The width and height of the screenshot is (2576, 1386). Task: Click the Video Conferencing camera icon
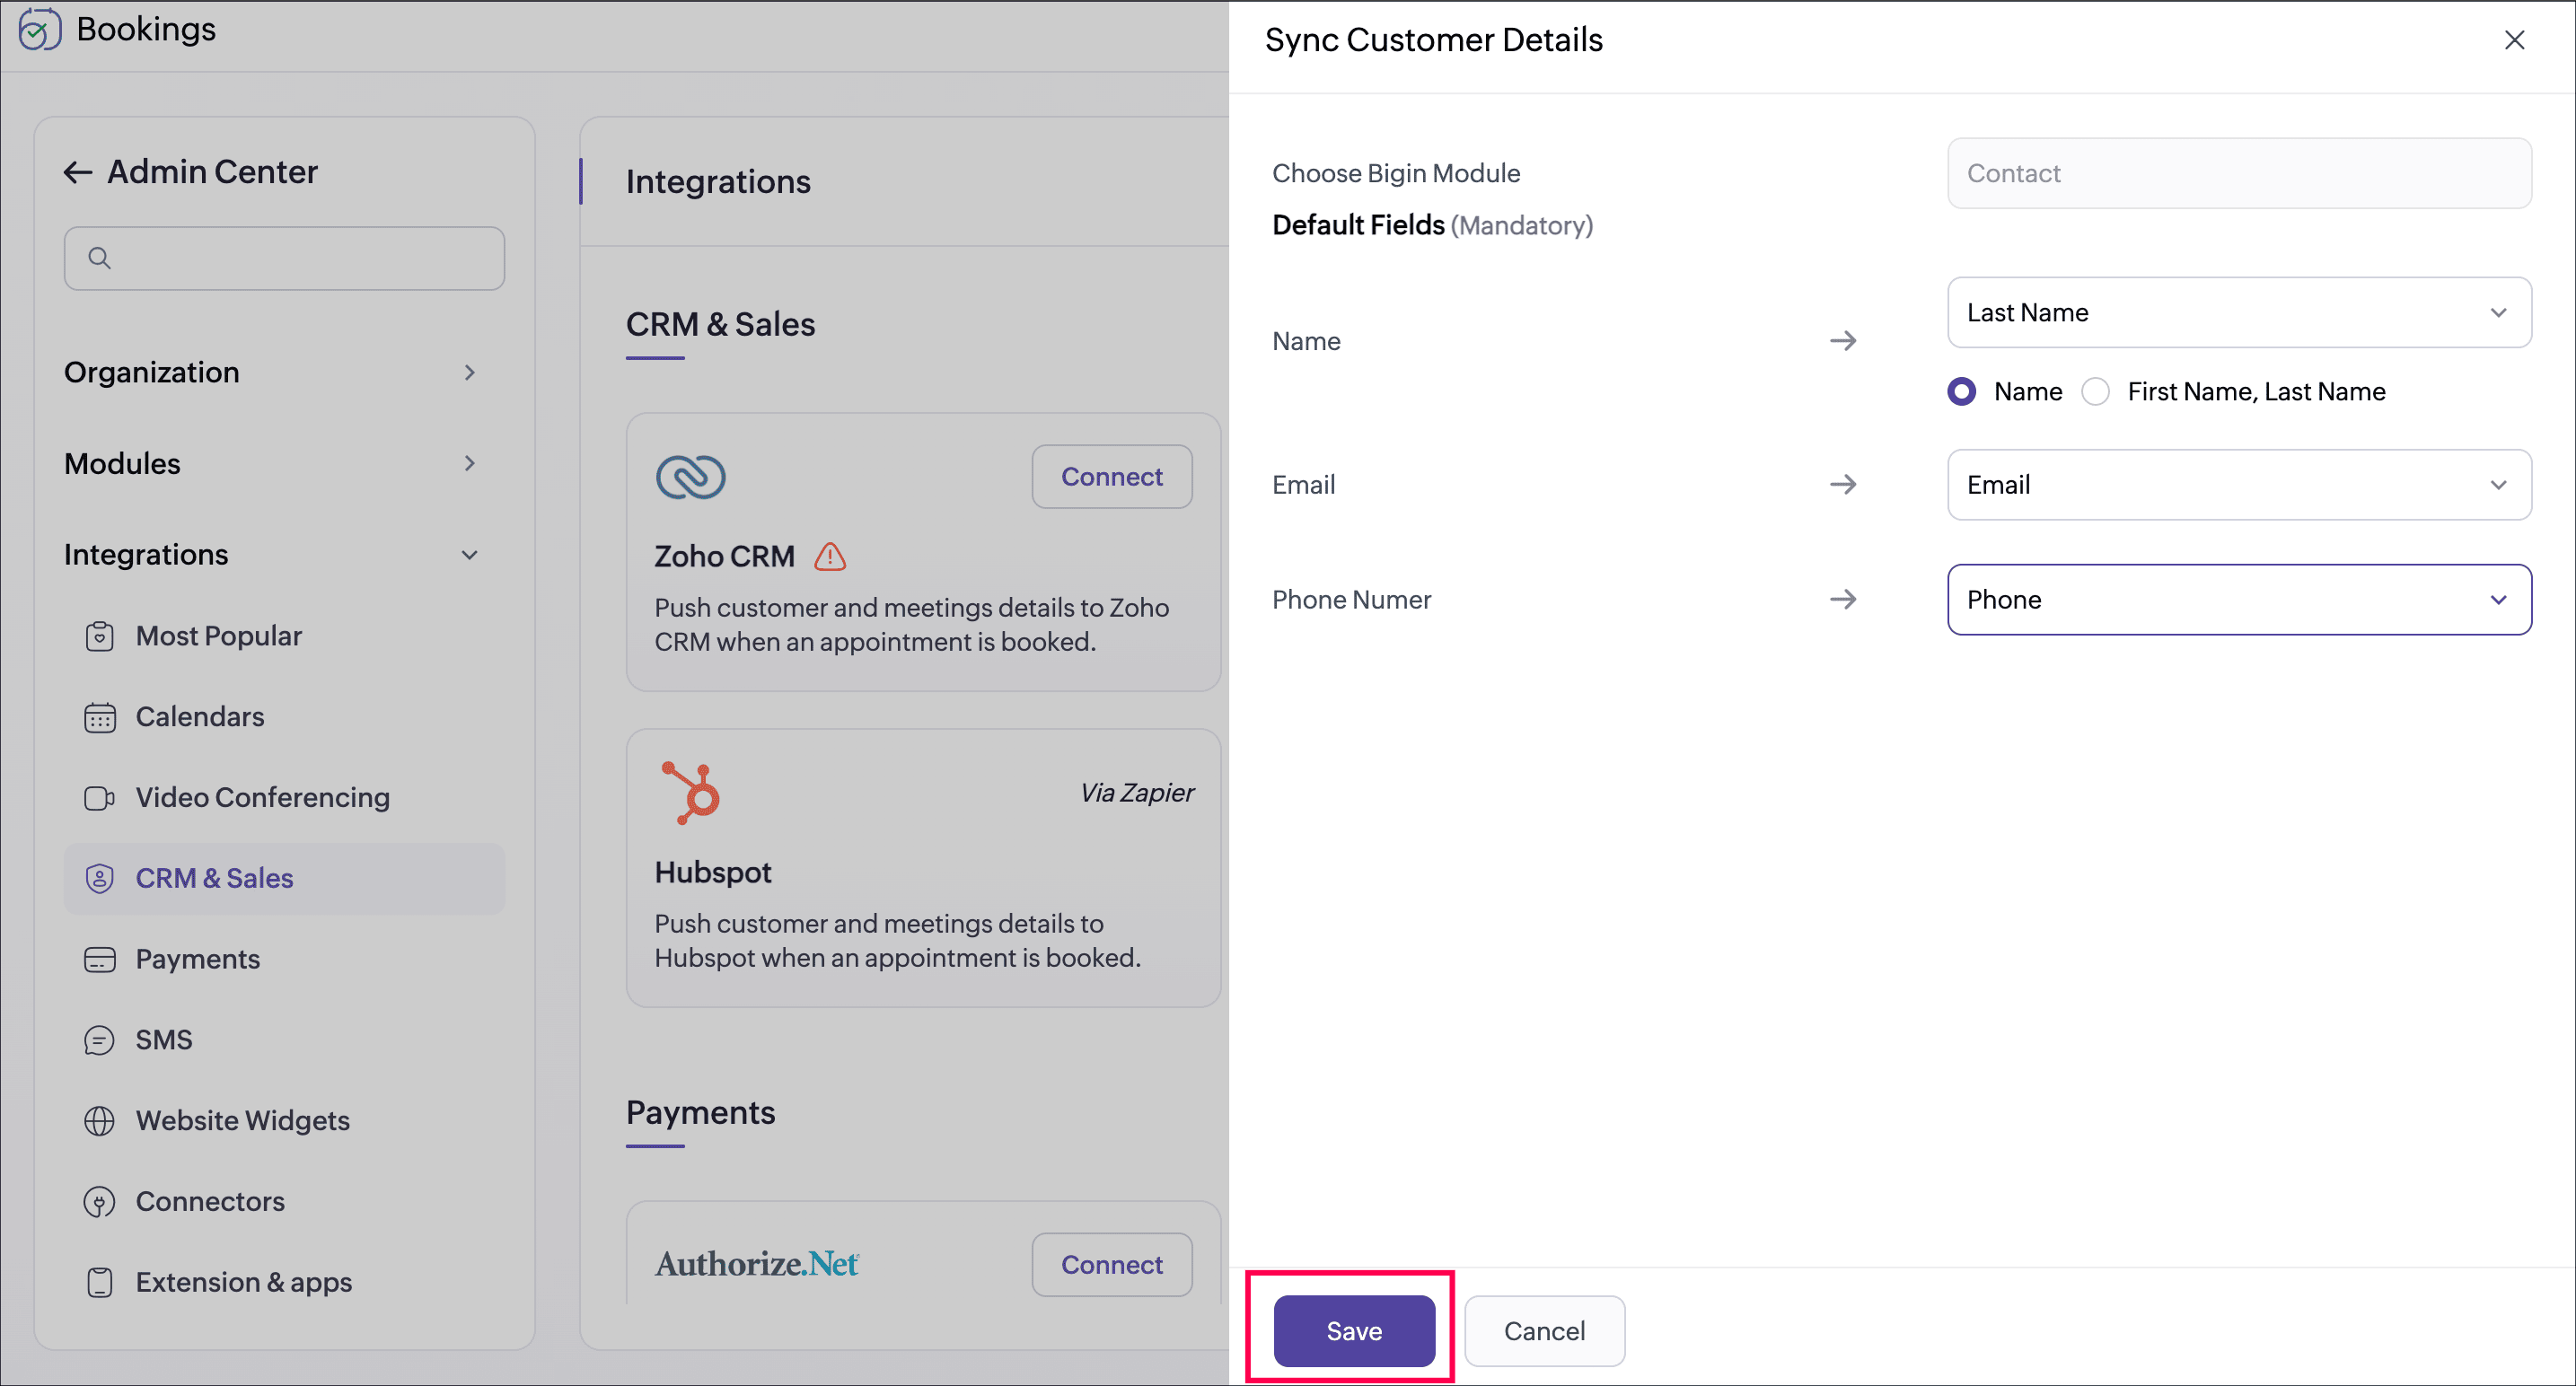(100, 798)
